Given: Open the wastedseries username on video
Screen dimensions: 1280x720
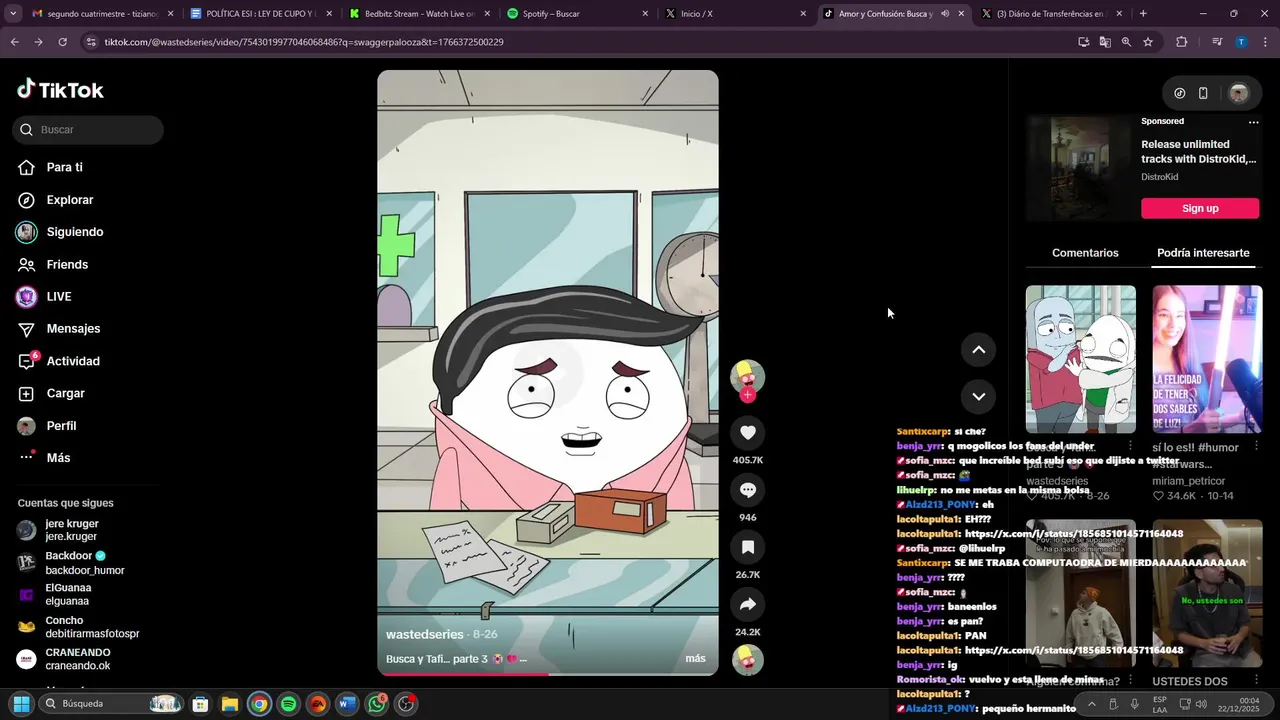Looking at the screenshot, I should (x=425, y=634).
